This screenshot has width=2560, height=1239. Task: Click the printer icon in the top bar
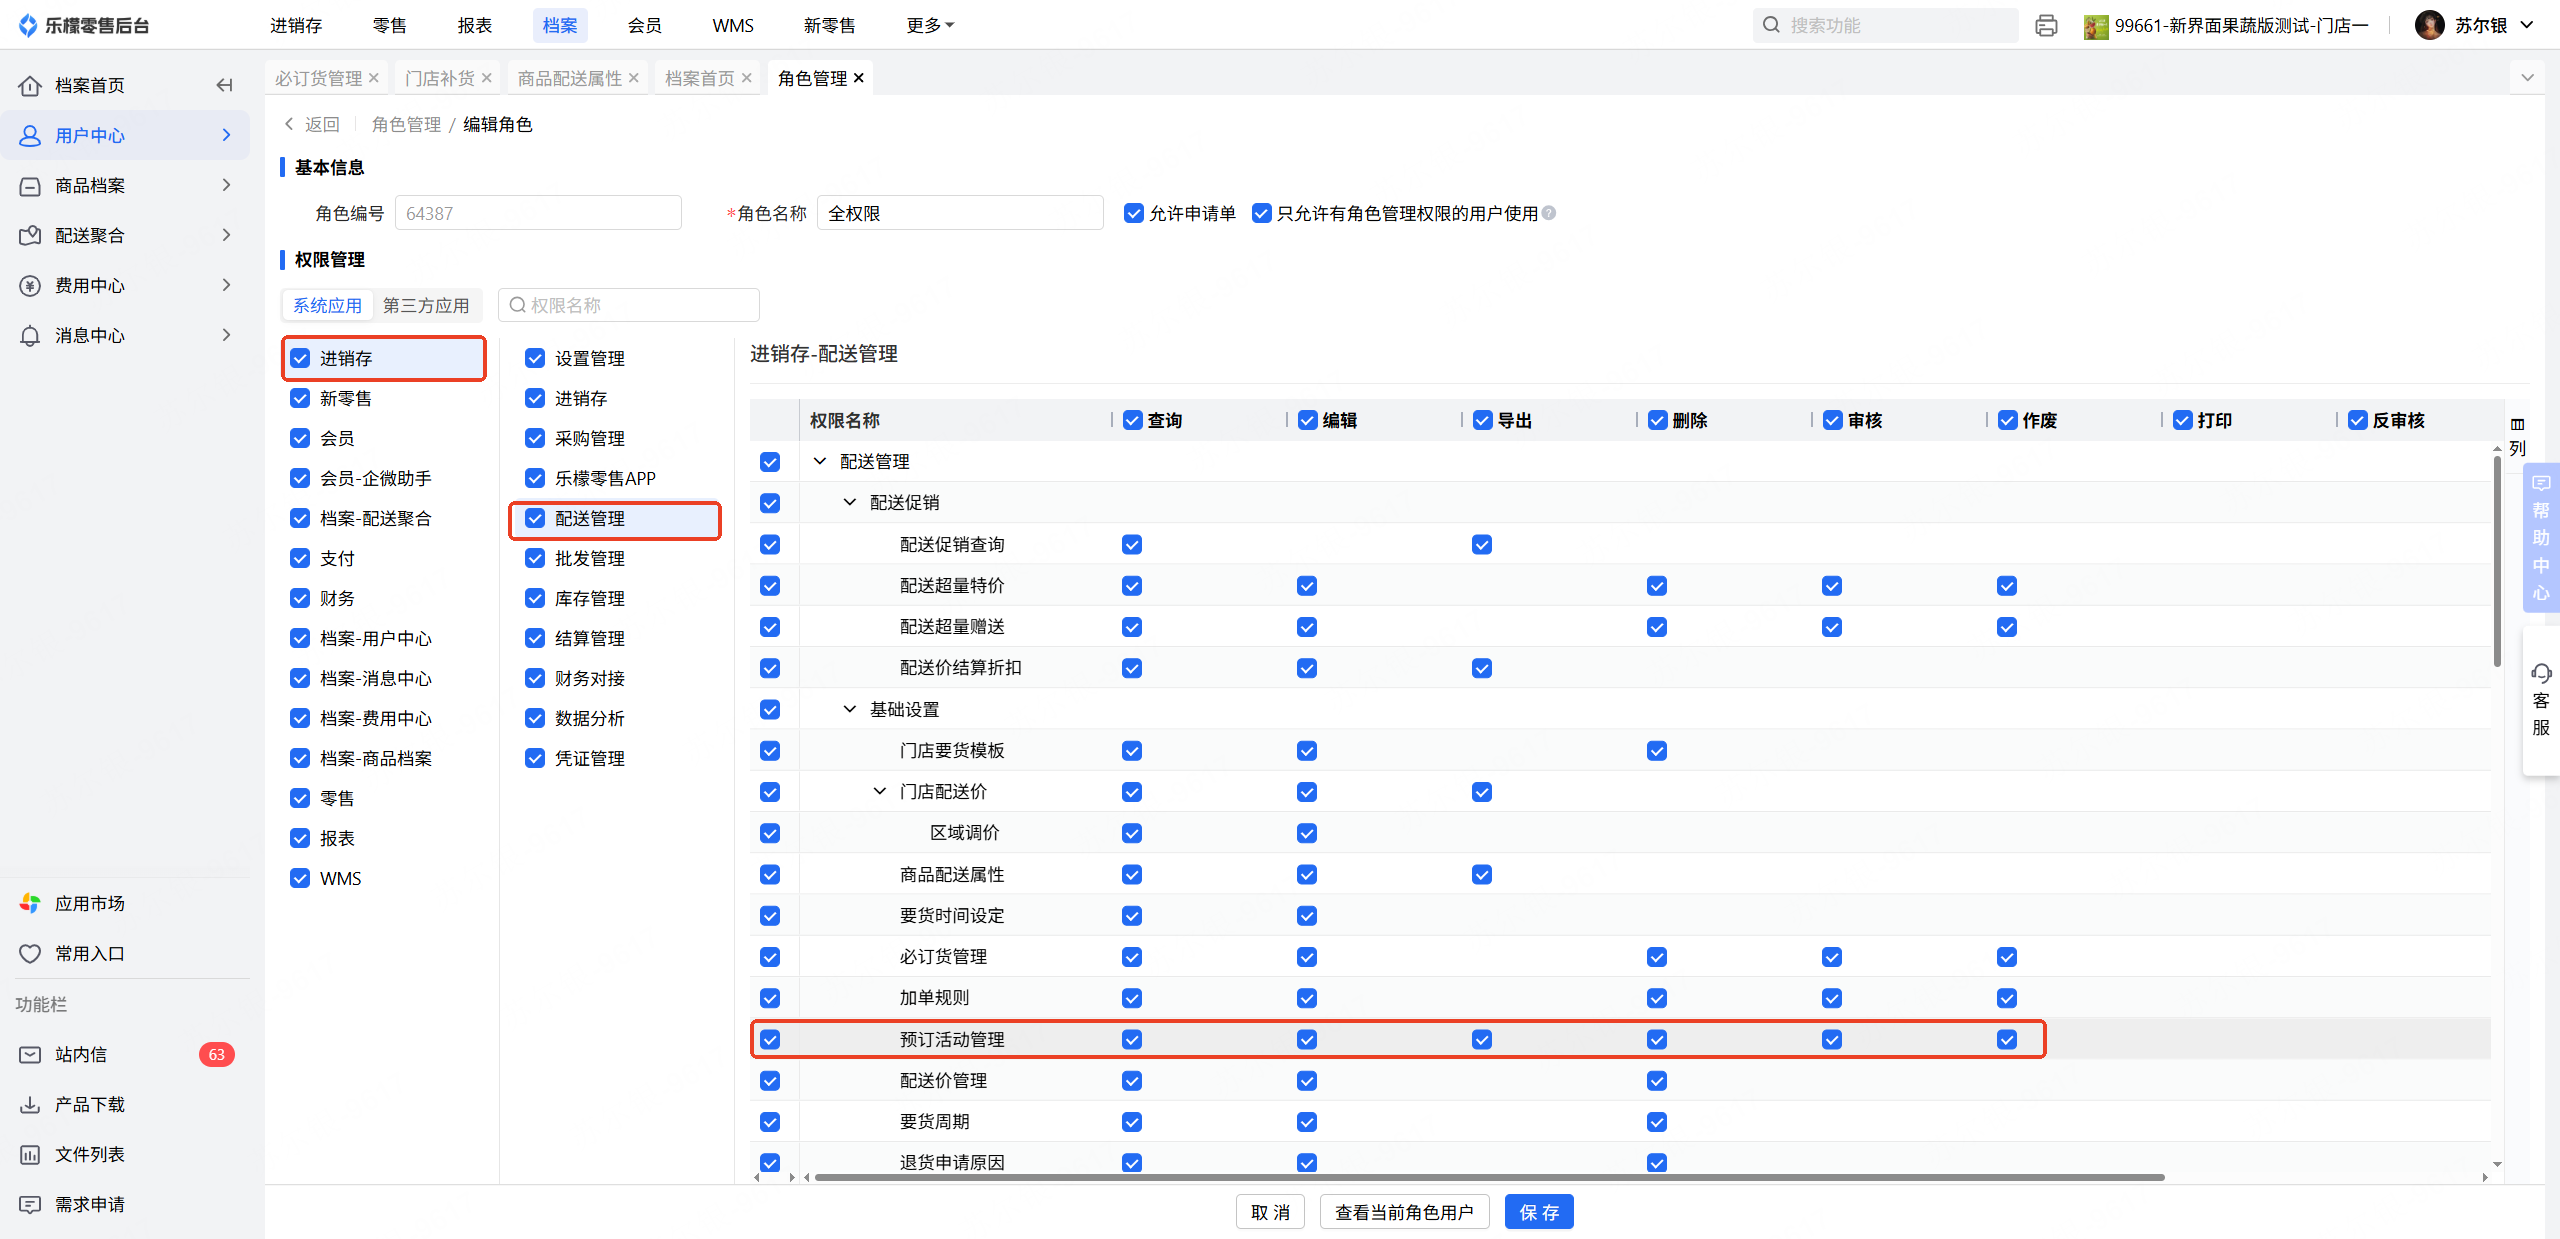pyautogui.click(x=2046, y=26)
